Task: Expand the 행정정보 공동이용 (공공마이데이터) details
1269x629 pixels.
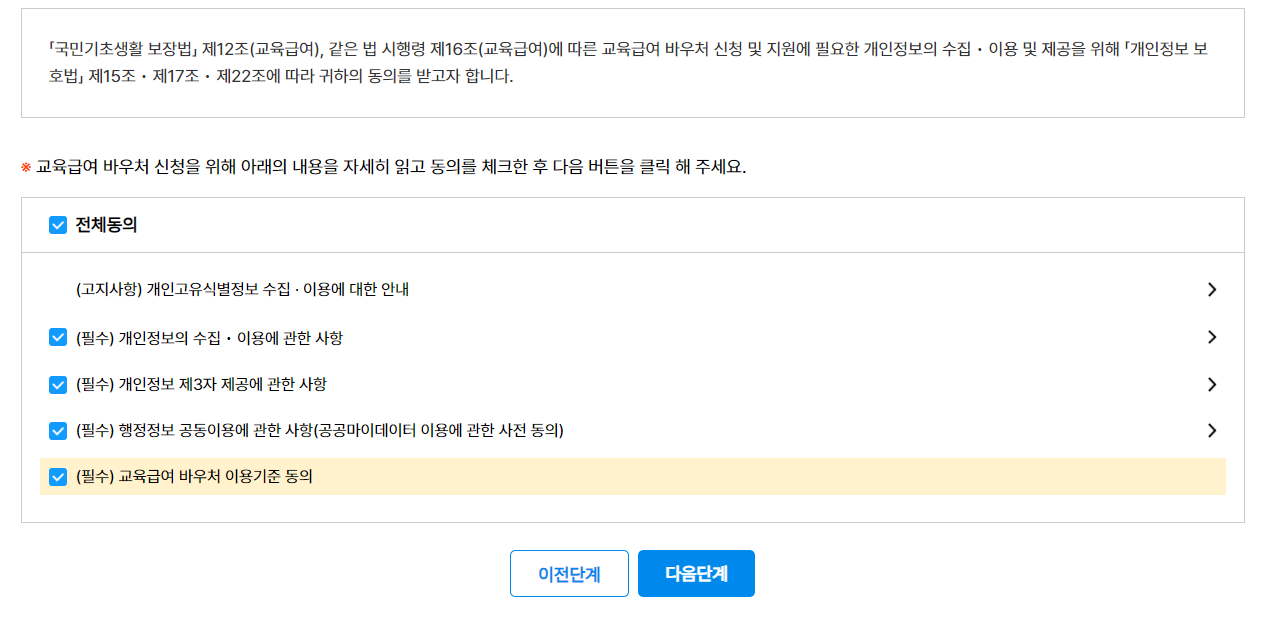Action: coord(1212,431)
